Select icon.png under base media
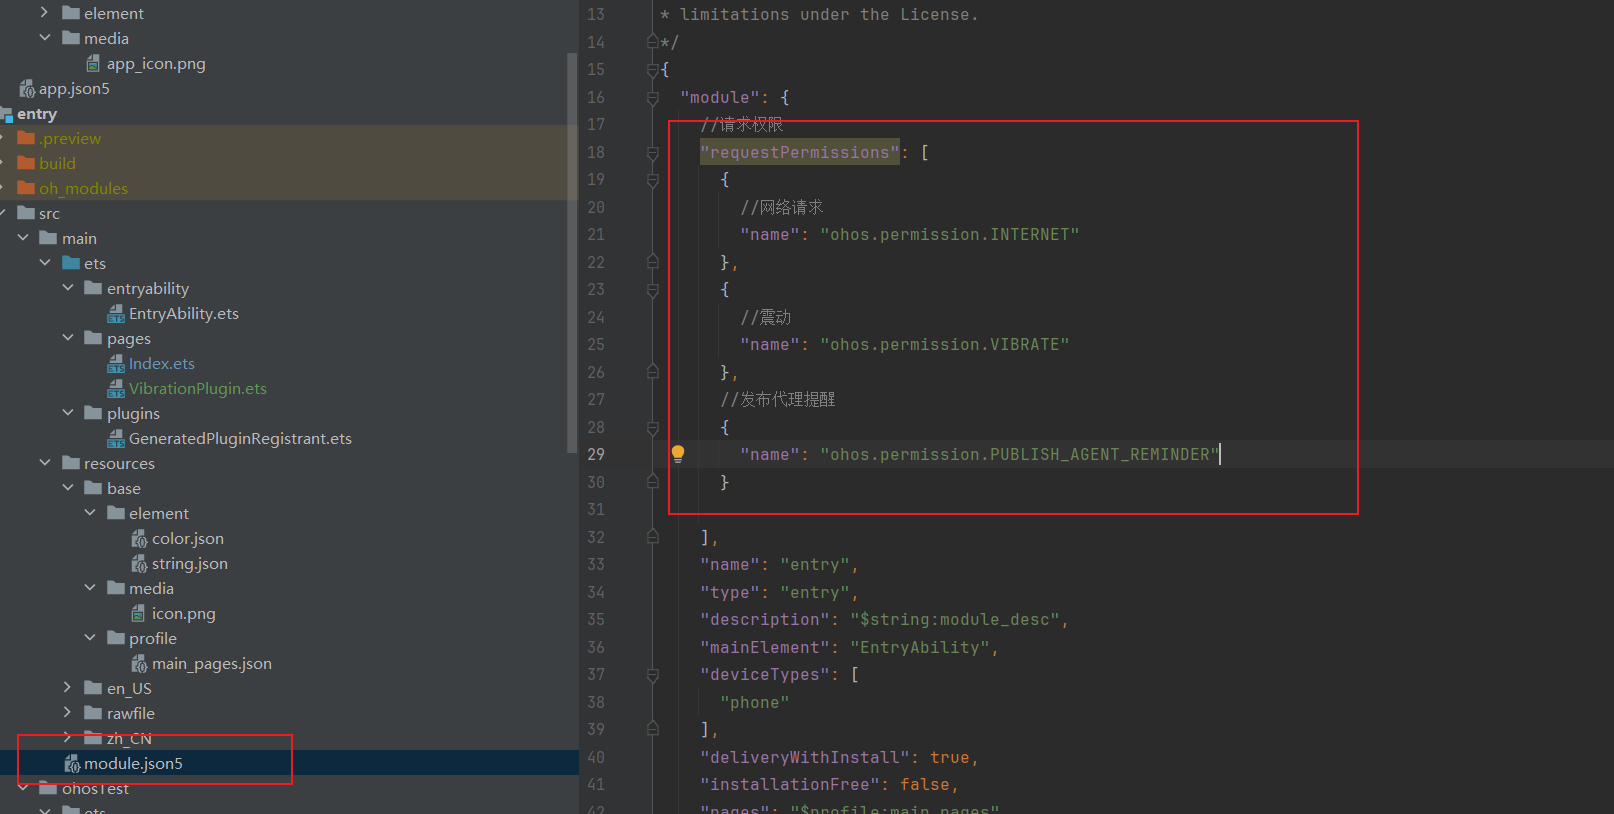This screenshot has width=1614, height=814. tap(184, 614)
